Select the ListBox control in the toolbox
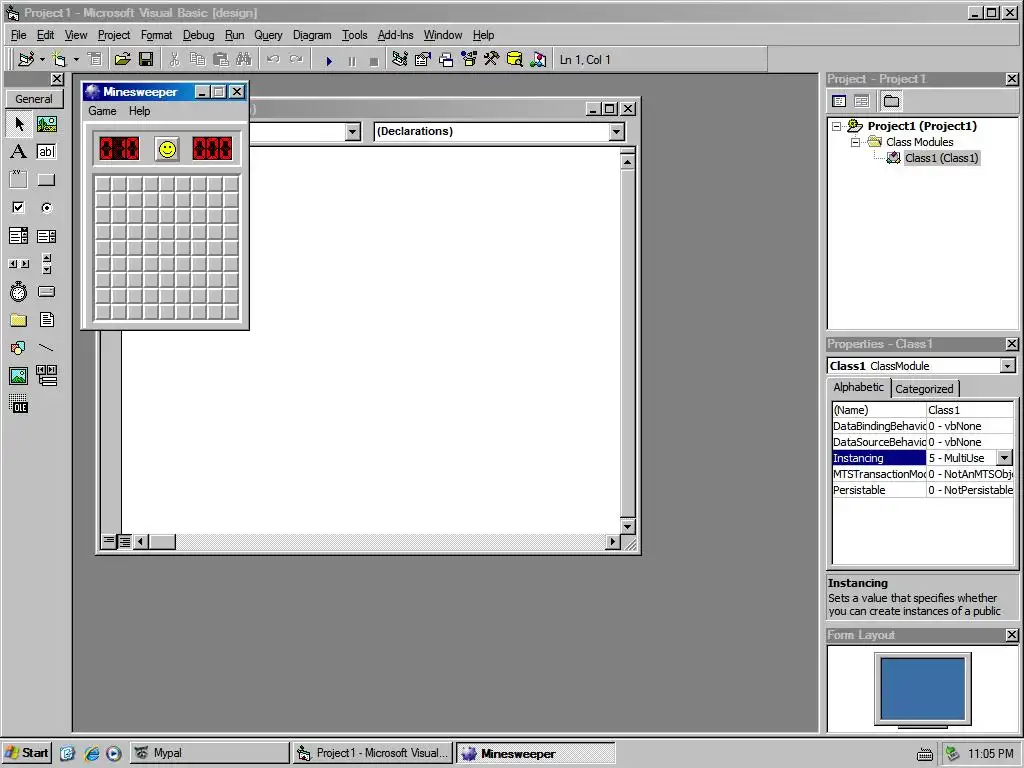The height and width of the screenshot is (768, 1024). [46, 236]
